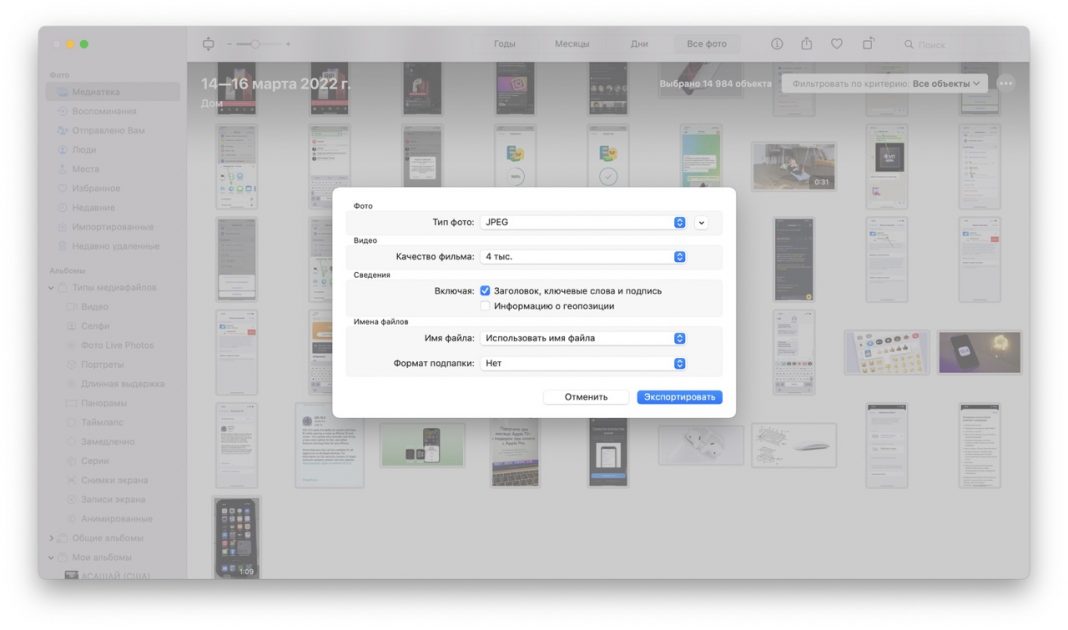
Task: Select Недавно удаленные in the sidebar
Action: point(112,246)
